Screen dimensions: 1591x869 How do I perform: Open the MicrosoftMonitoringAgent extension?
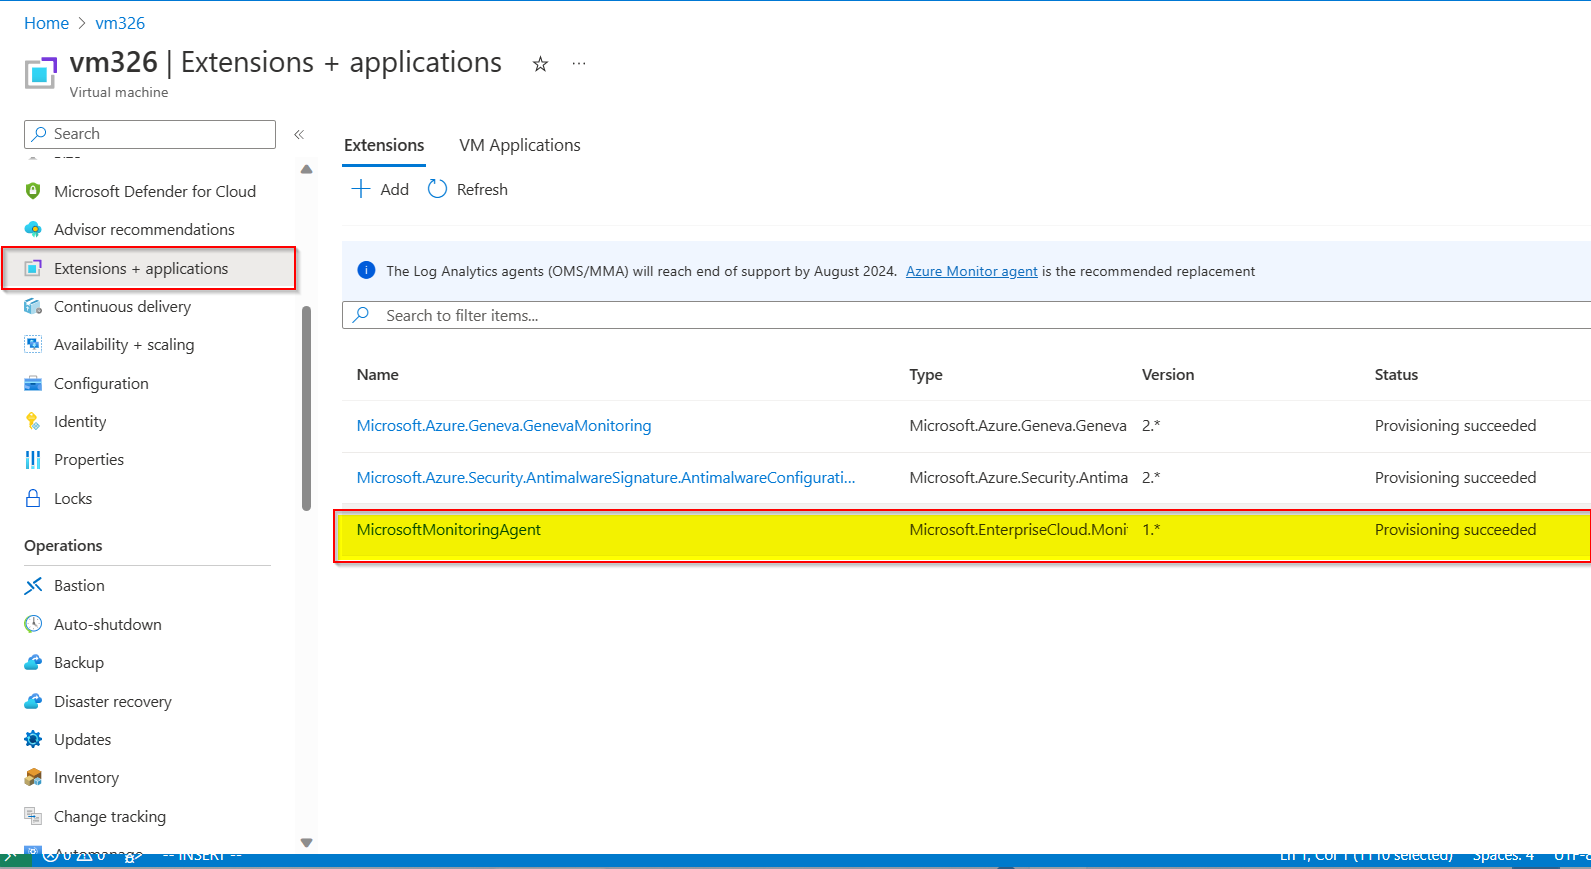(449, 529)
